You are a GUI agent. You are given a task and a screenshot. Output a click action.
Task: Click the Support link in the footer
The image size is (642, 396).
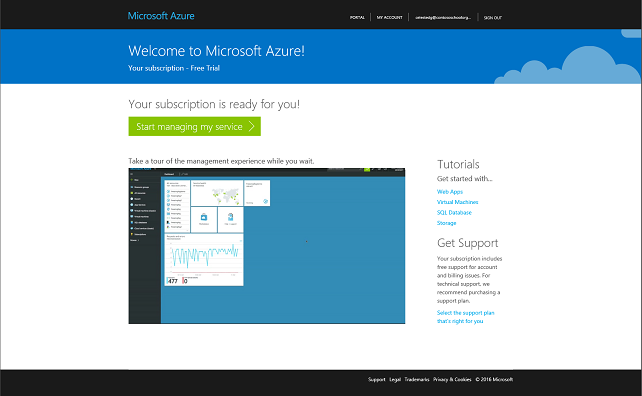pos(377,380)
